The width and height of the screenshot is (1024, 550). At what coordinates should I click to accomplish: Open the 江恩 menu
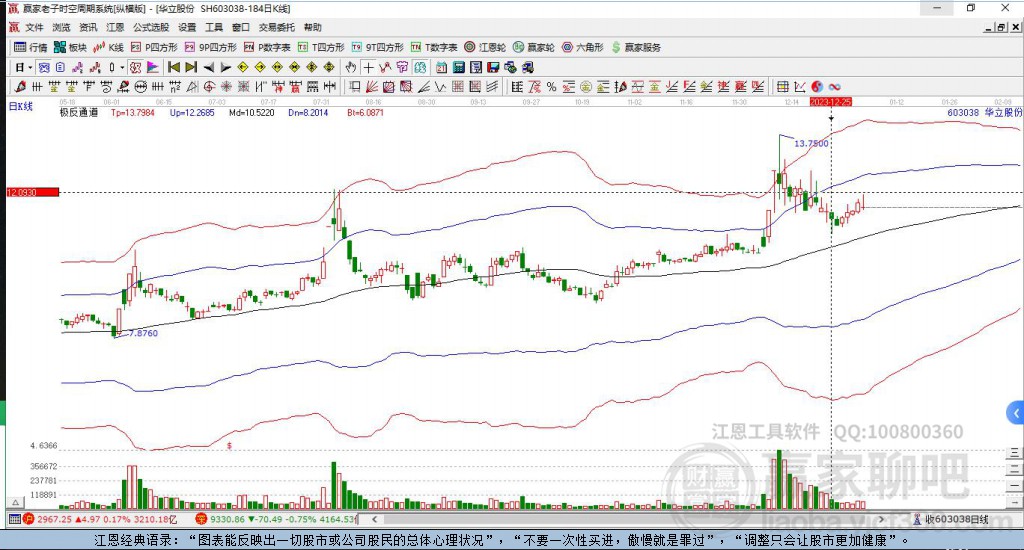115,27
